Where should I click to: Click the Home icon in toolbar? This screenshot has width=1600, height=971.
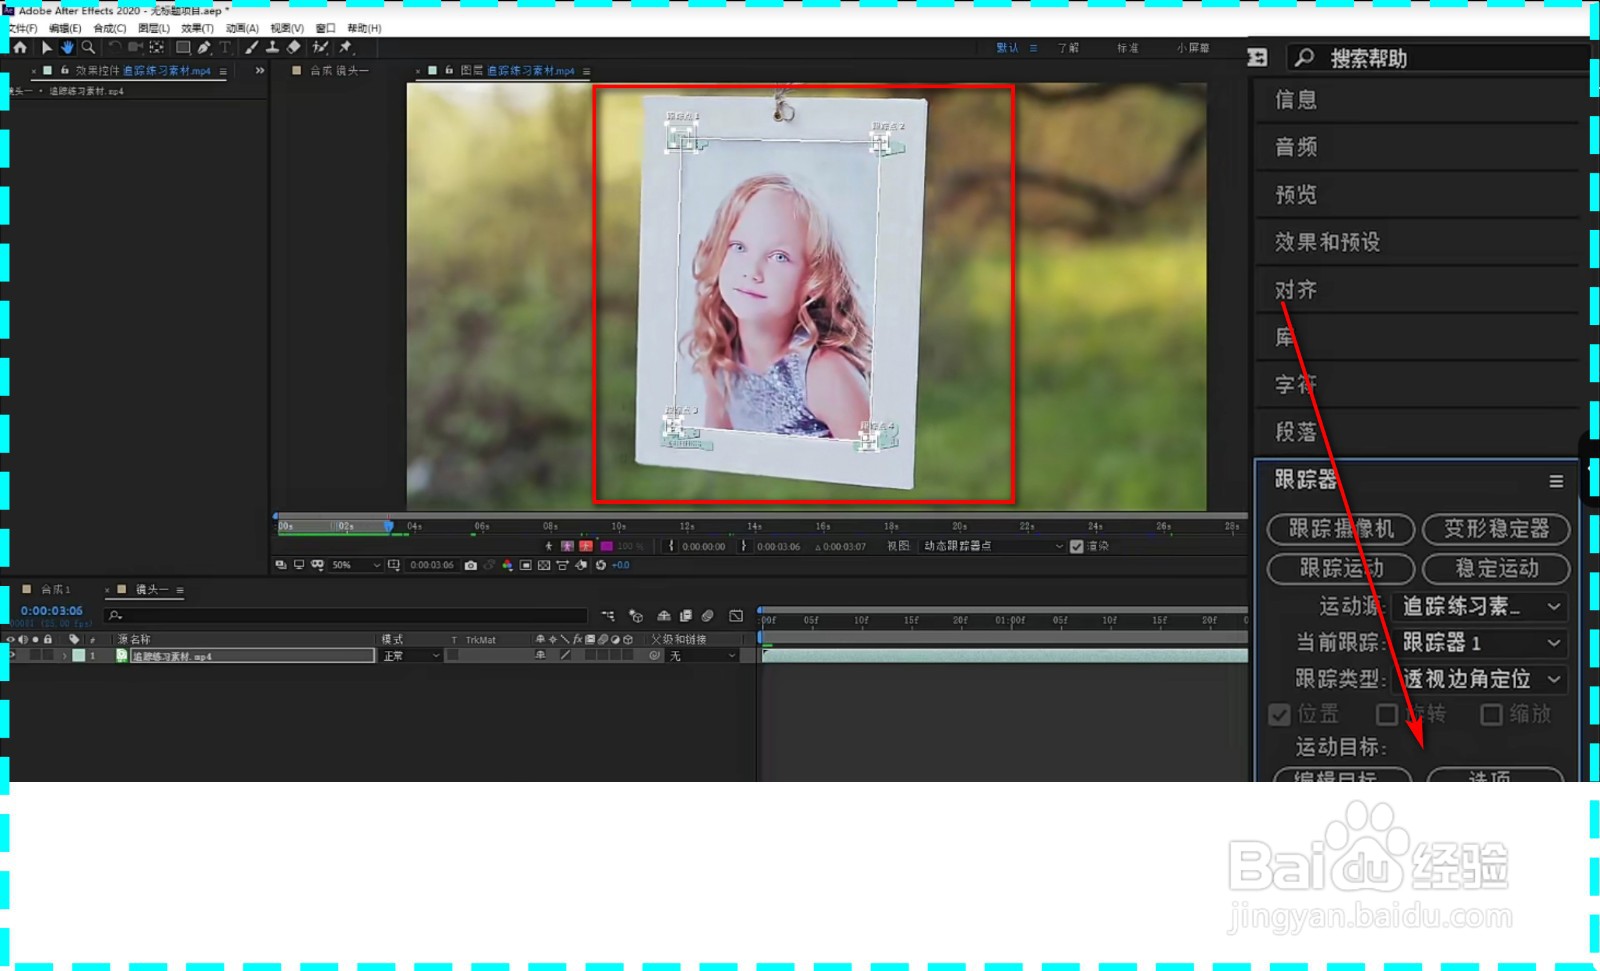click(20, 47)
